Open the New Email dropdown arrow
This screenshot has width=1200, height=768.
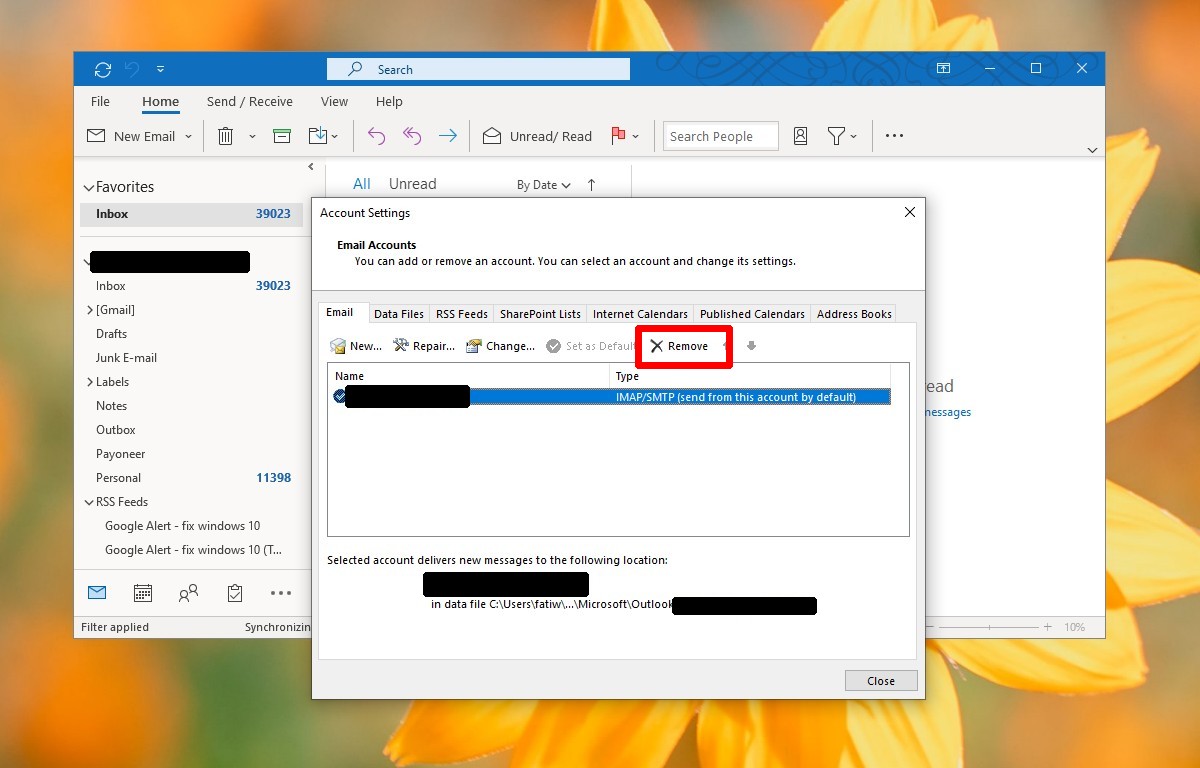click(x=188, y=137)
